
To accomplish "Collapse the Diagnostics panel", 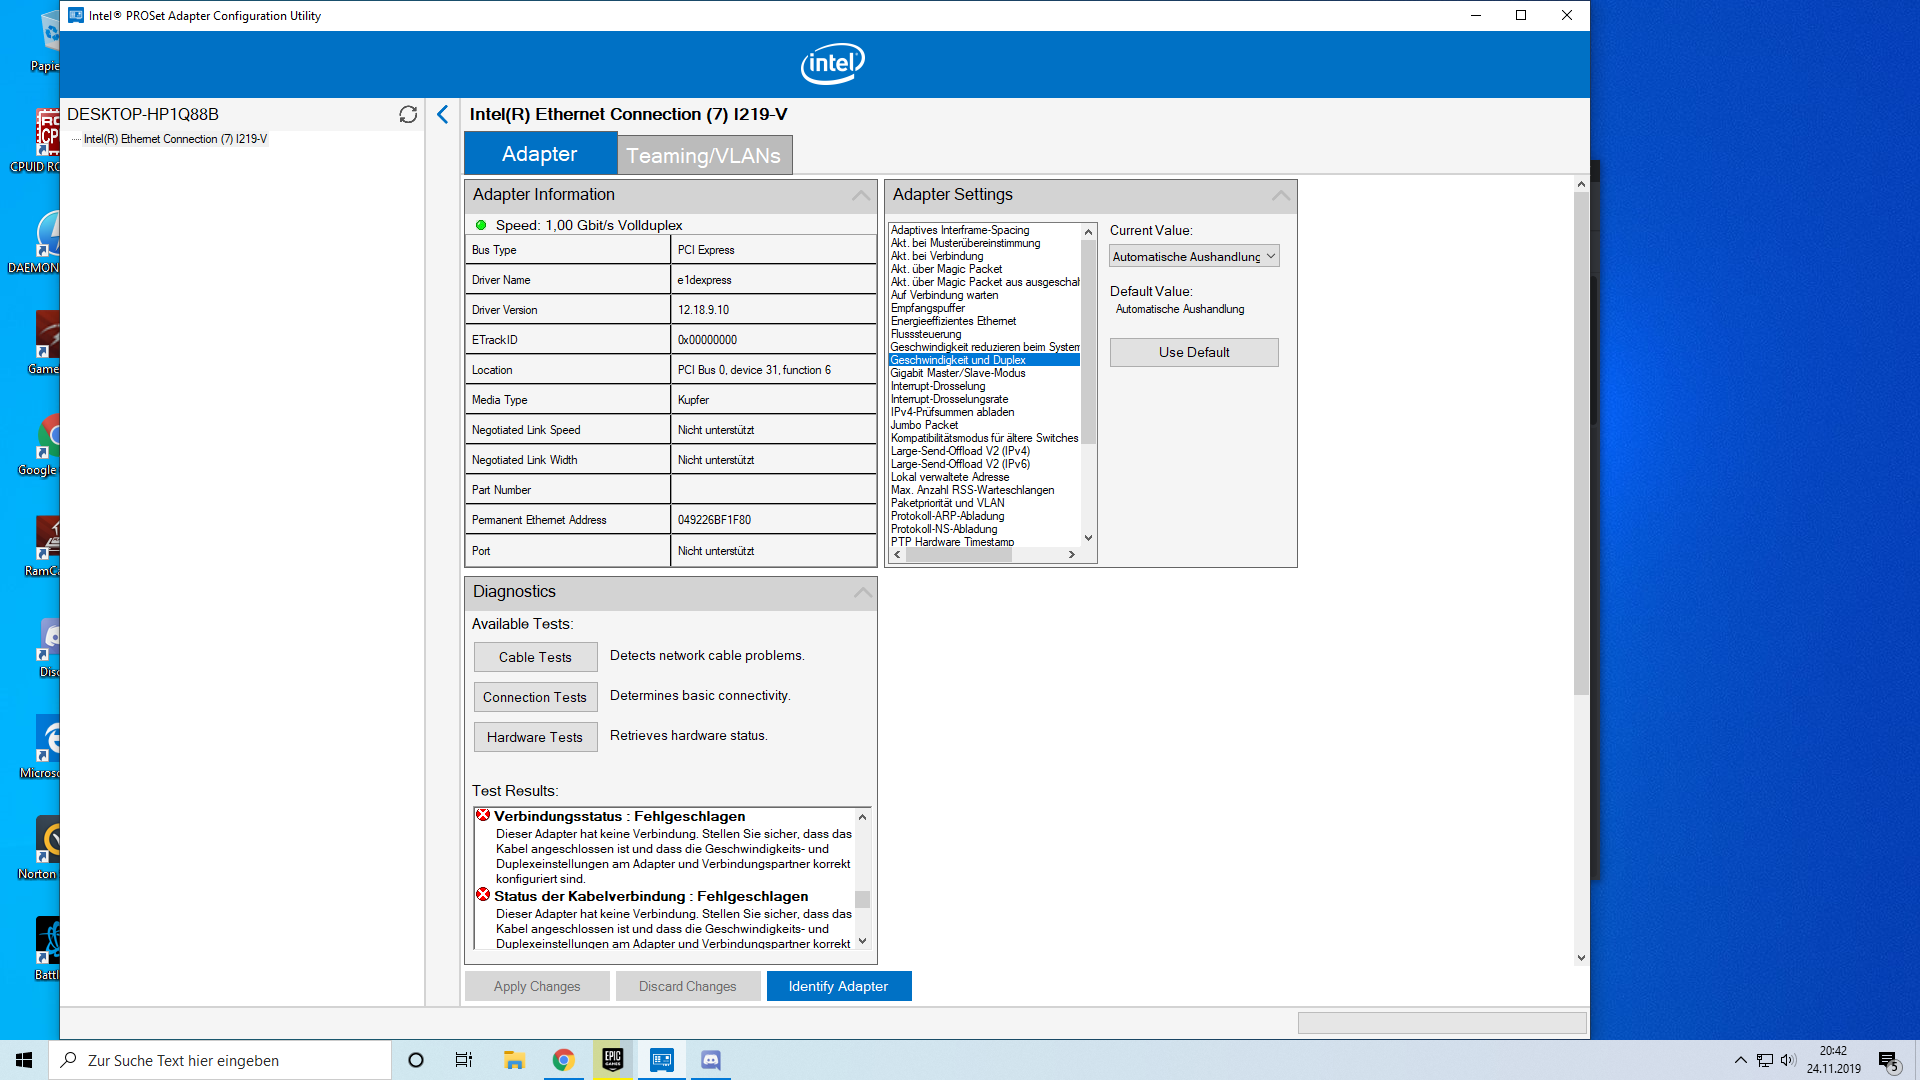I will [862, 592].
